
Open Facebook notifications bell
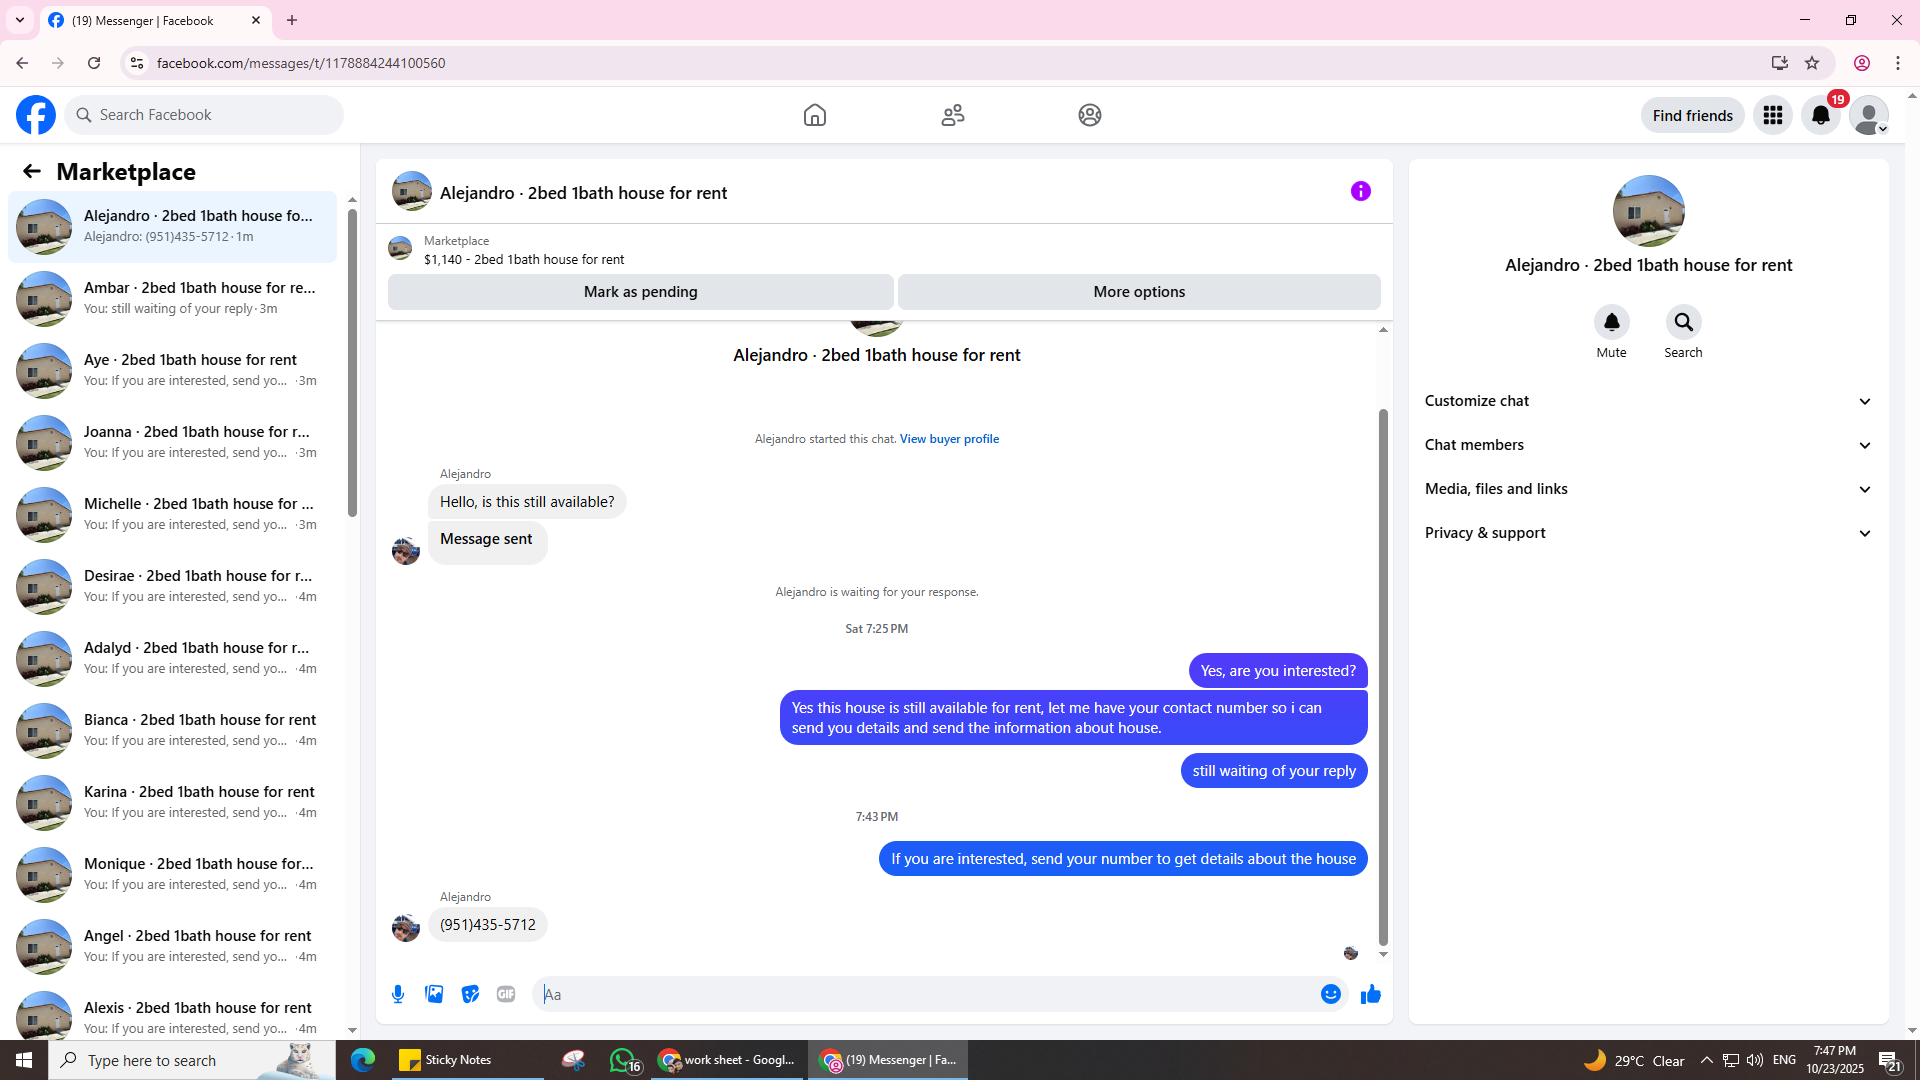[x=1820, y=115]
